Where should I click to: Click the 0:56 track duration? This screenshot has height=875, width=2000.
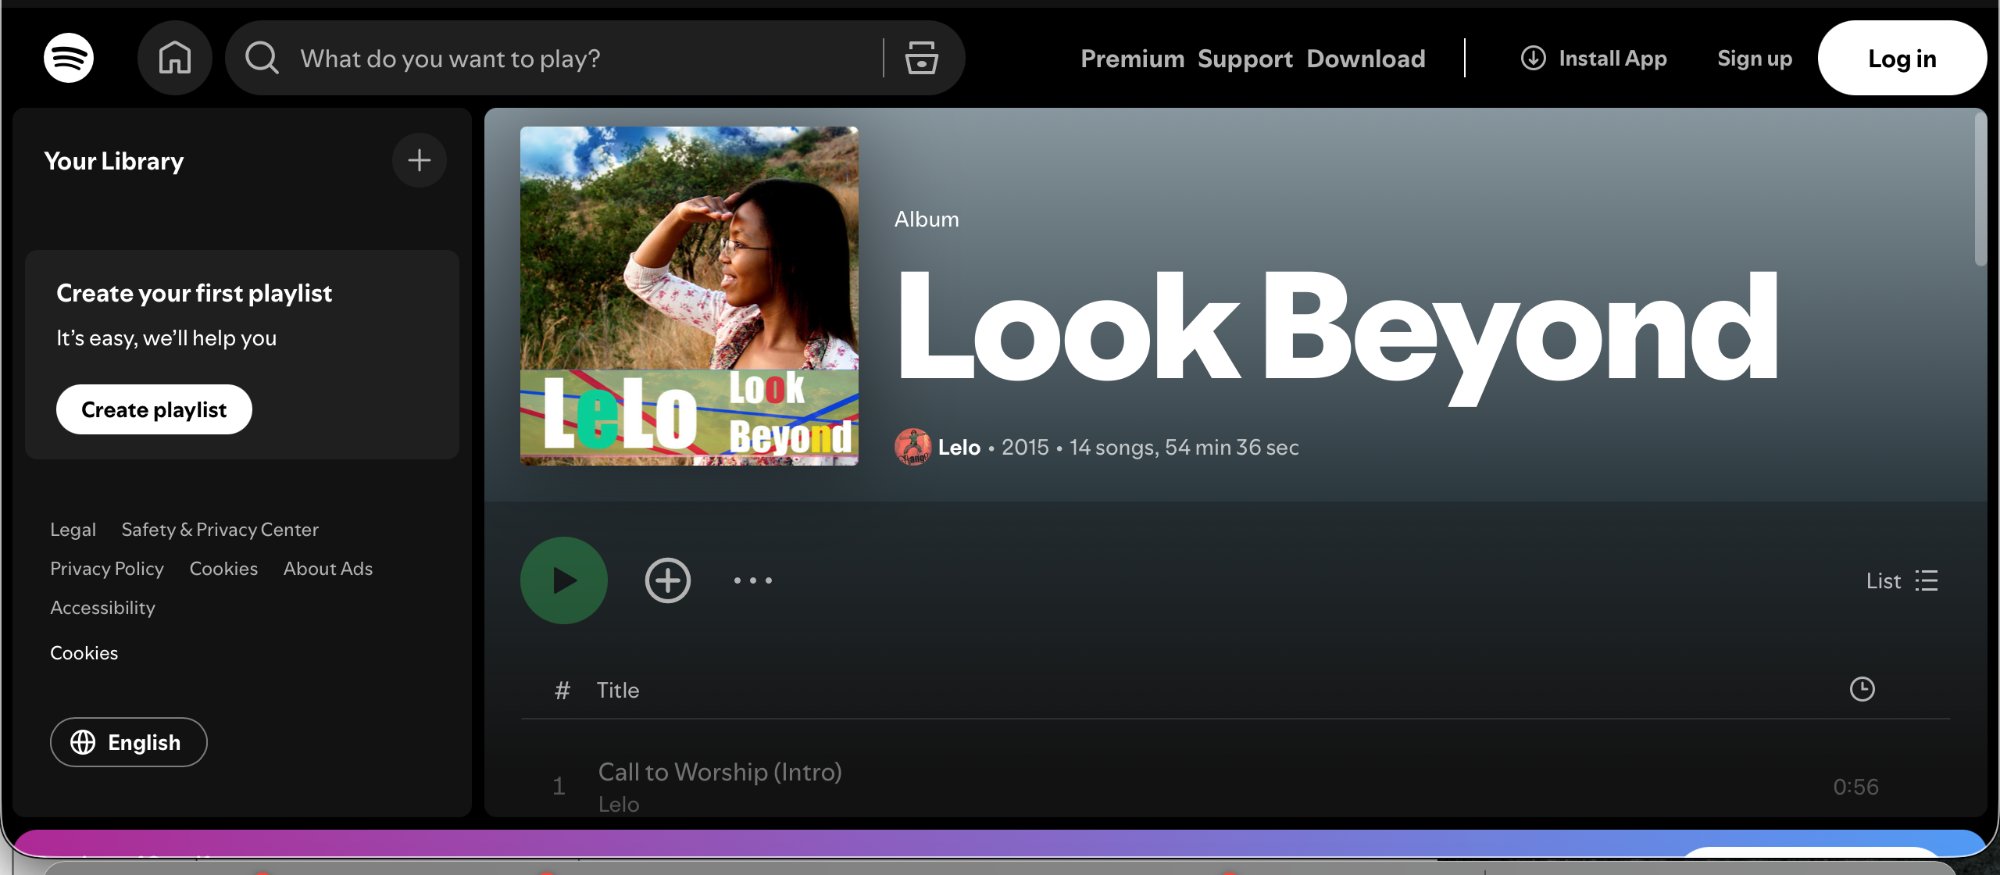click(x=1856, y=787)
